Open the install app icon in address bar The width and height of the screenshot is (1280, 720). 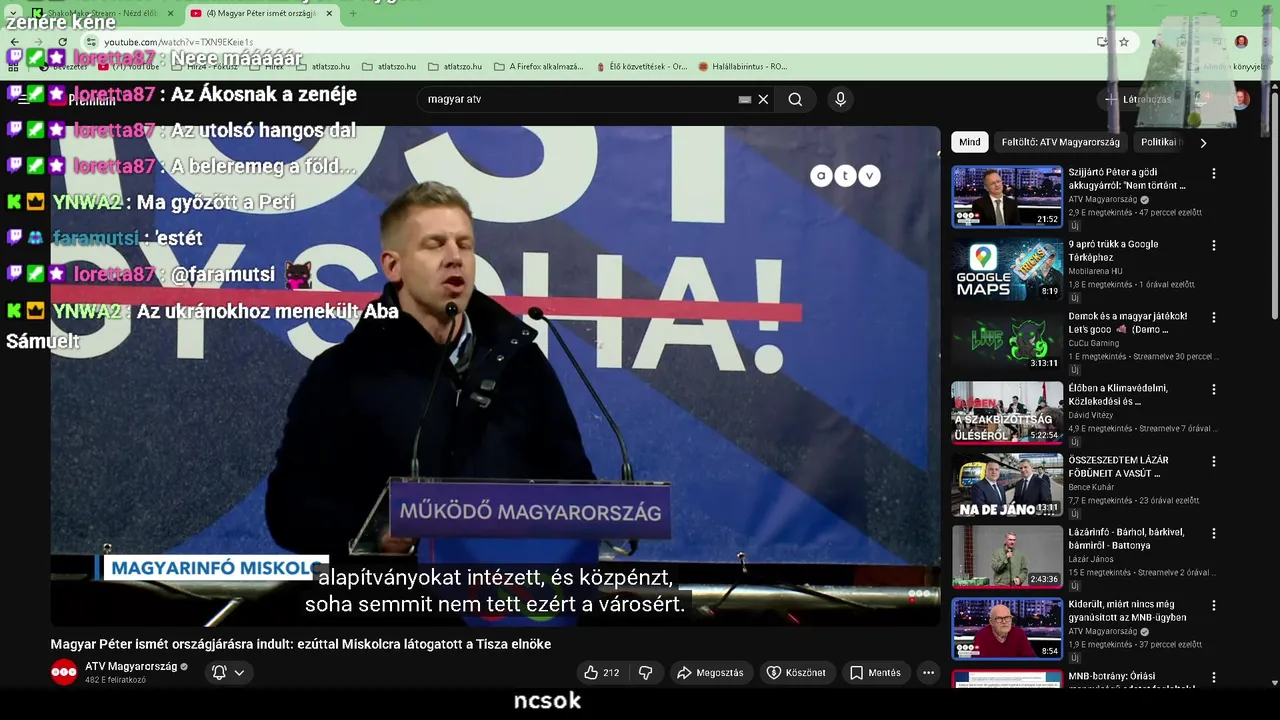coord(1102,42)
